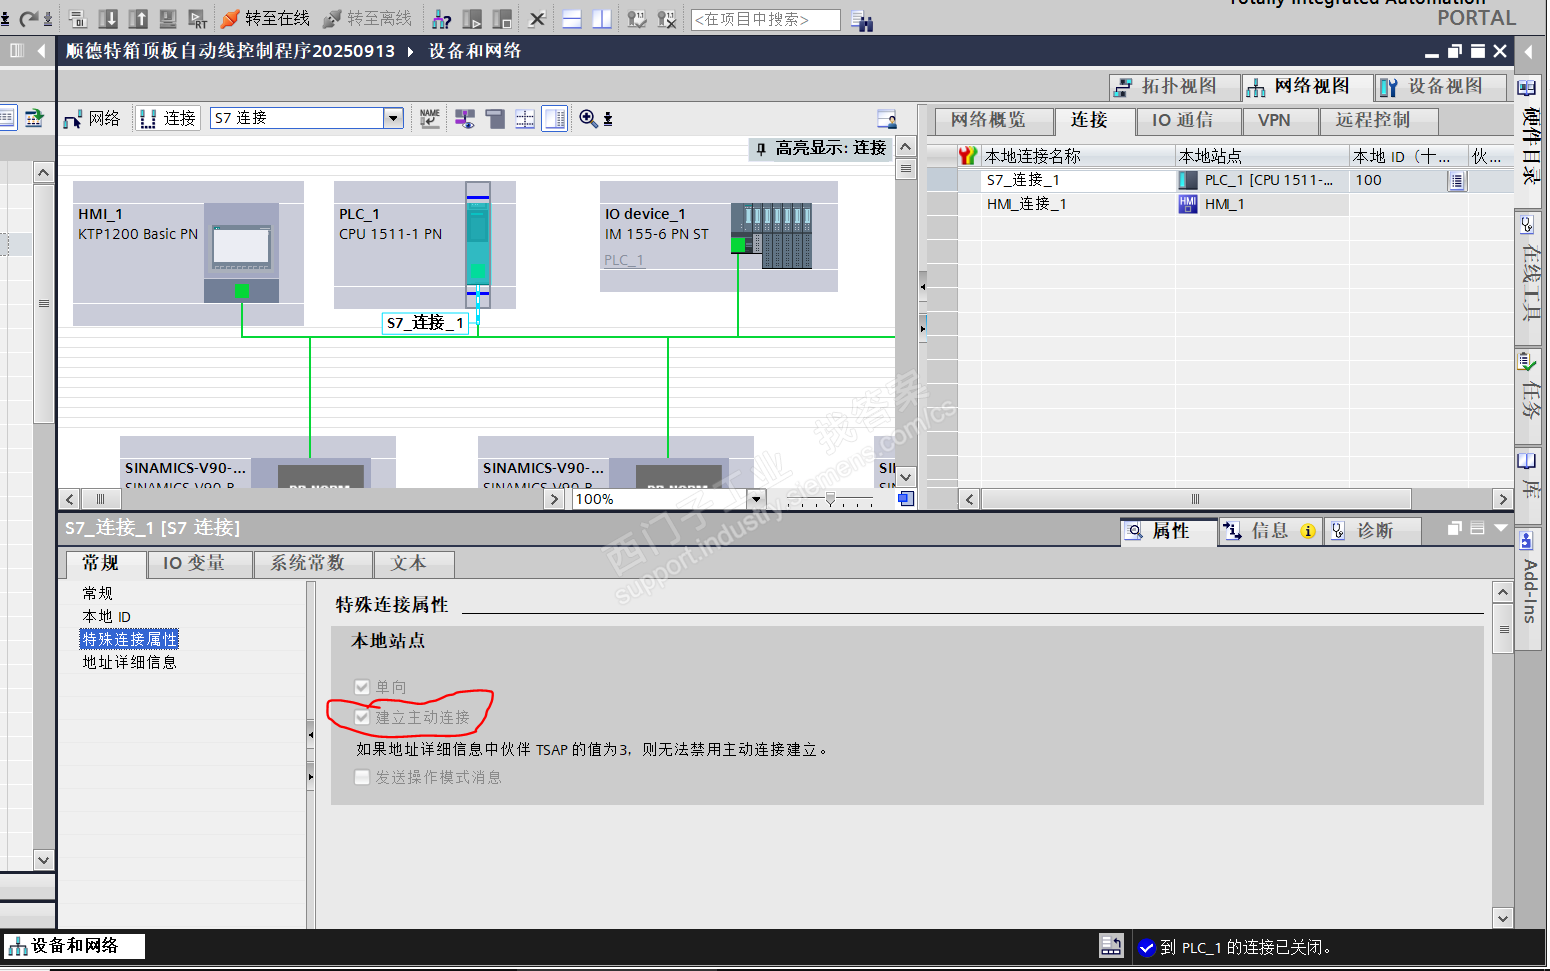The width and height of the screenshot is (1550, 971).
Task: Click the delete X toolbar icon
Action: click(x=537, y=19)
